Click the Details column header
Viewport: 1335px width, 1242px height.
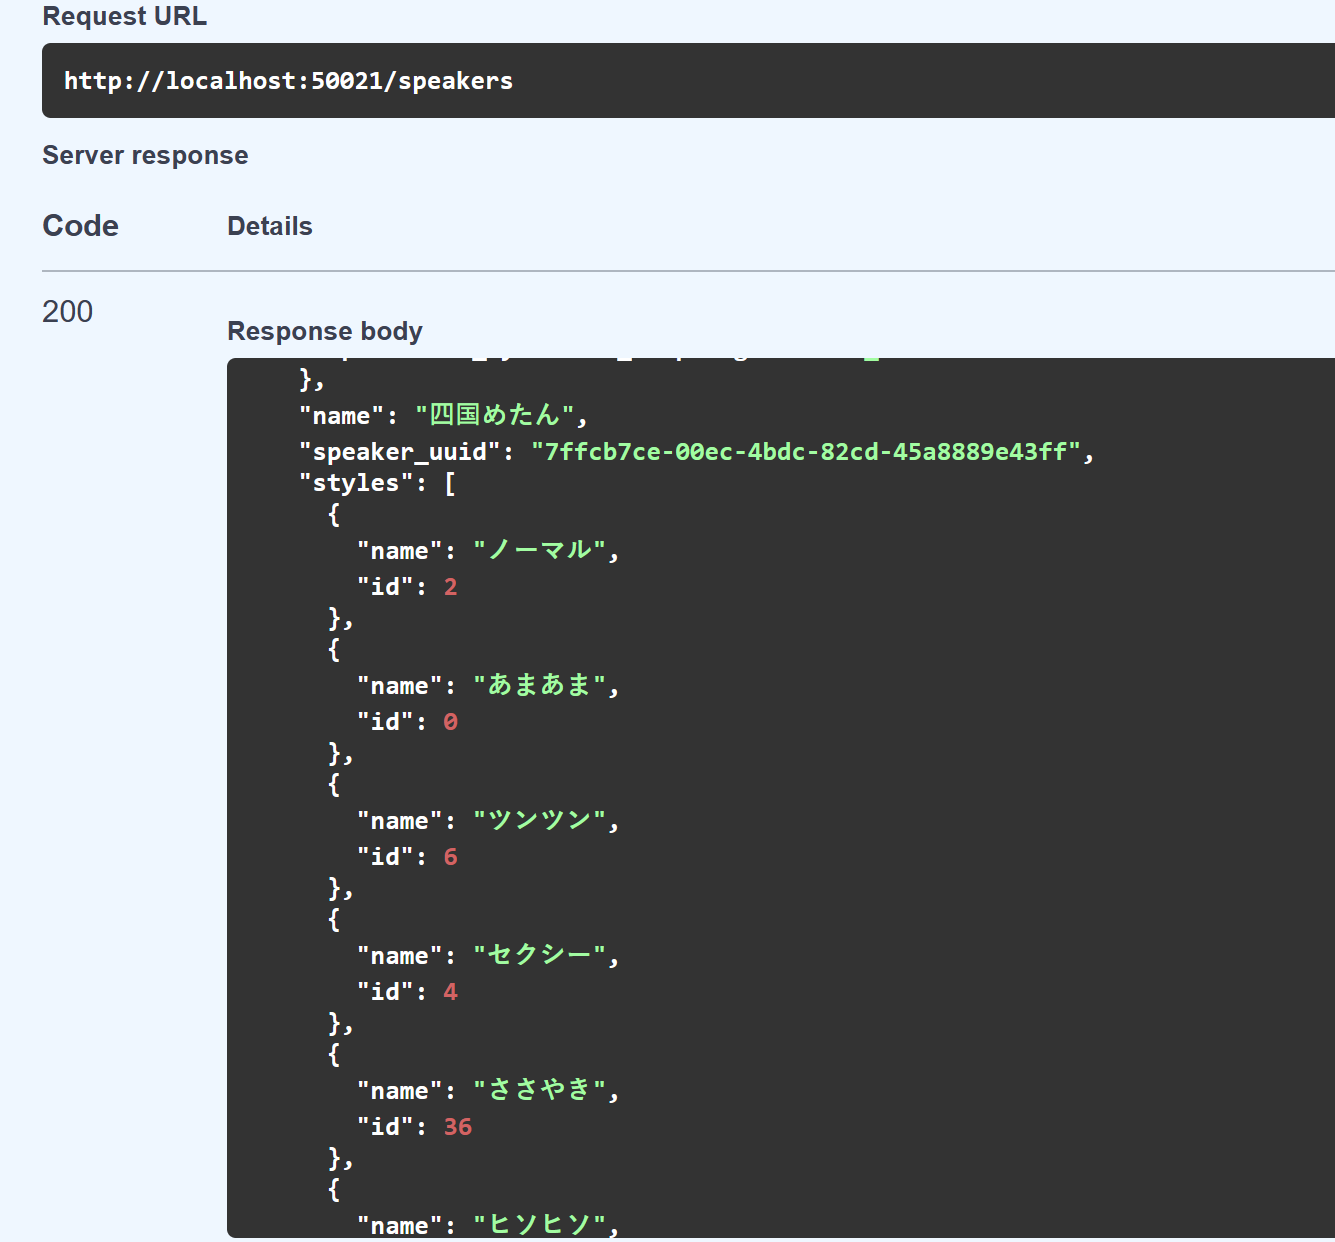coord(269,226)
